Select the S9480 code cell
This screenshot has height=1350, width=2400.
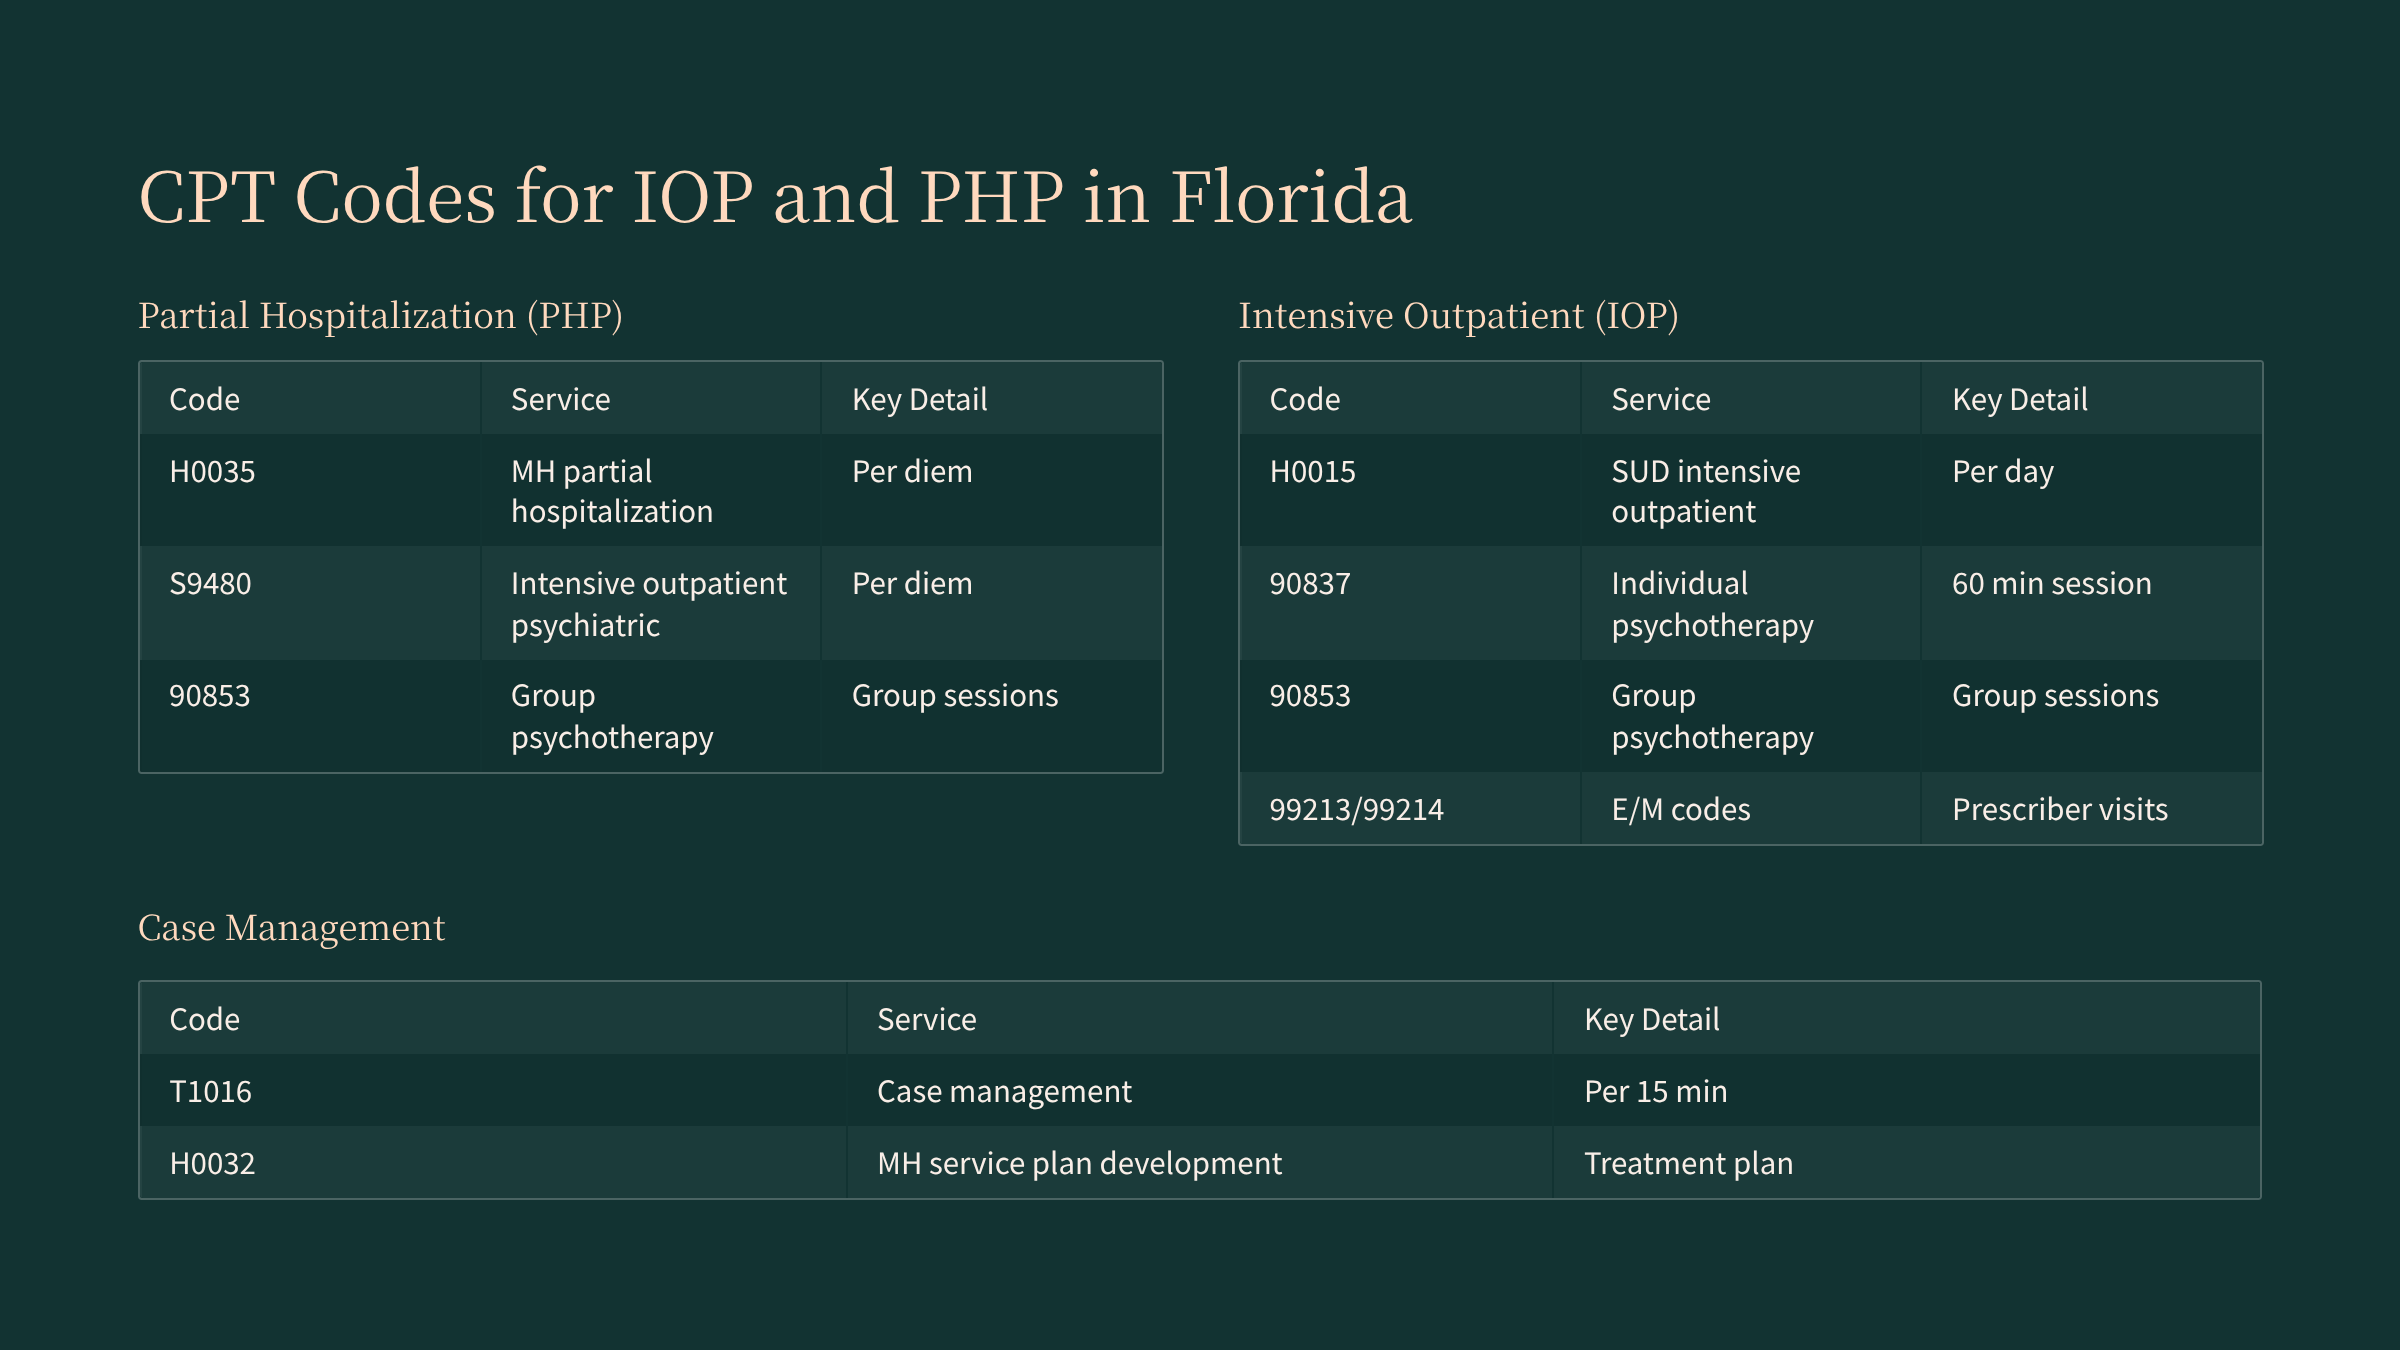210,584
